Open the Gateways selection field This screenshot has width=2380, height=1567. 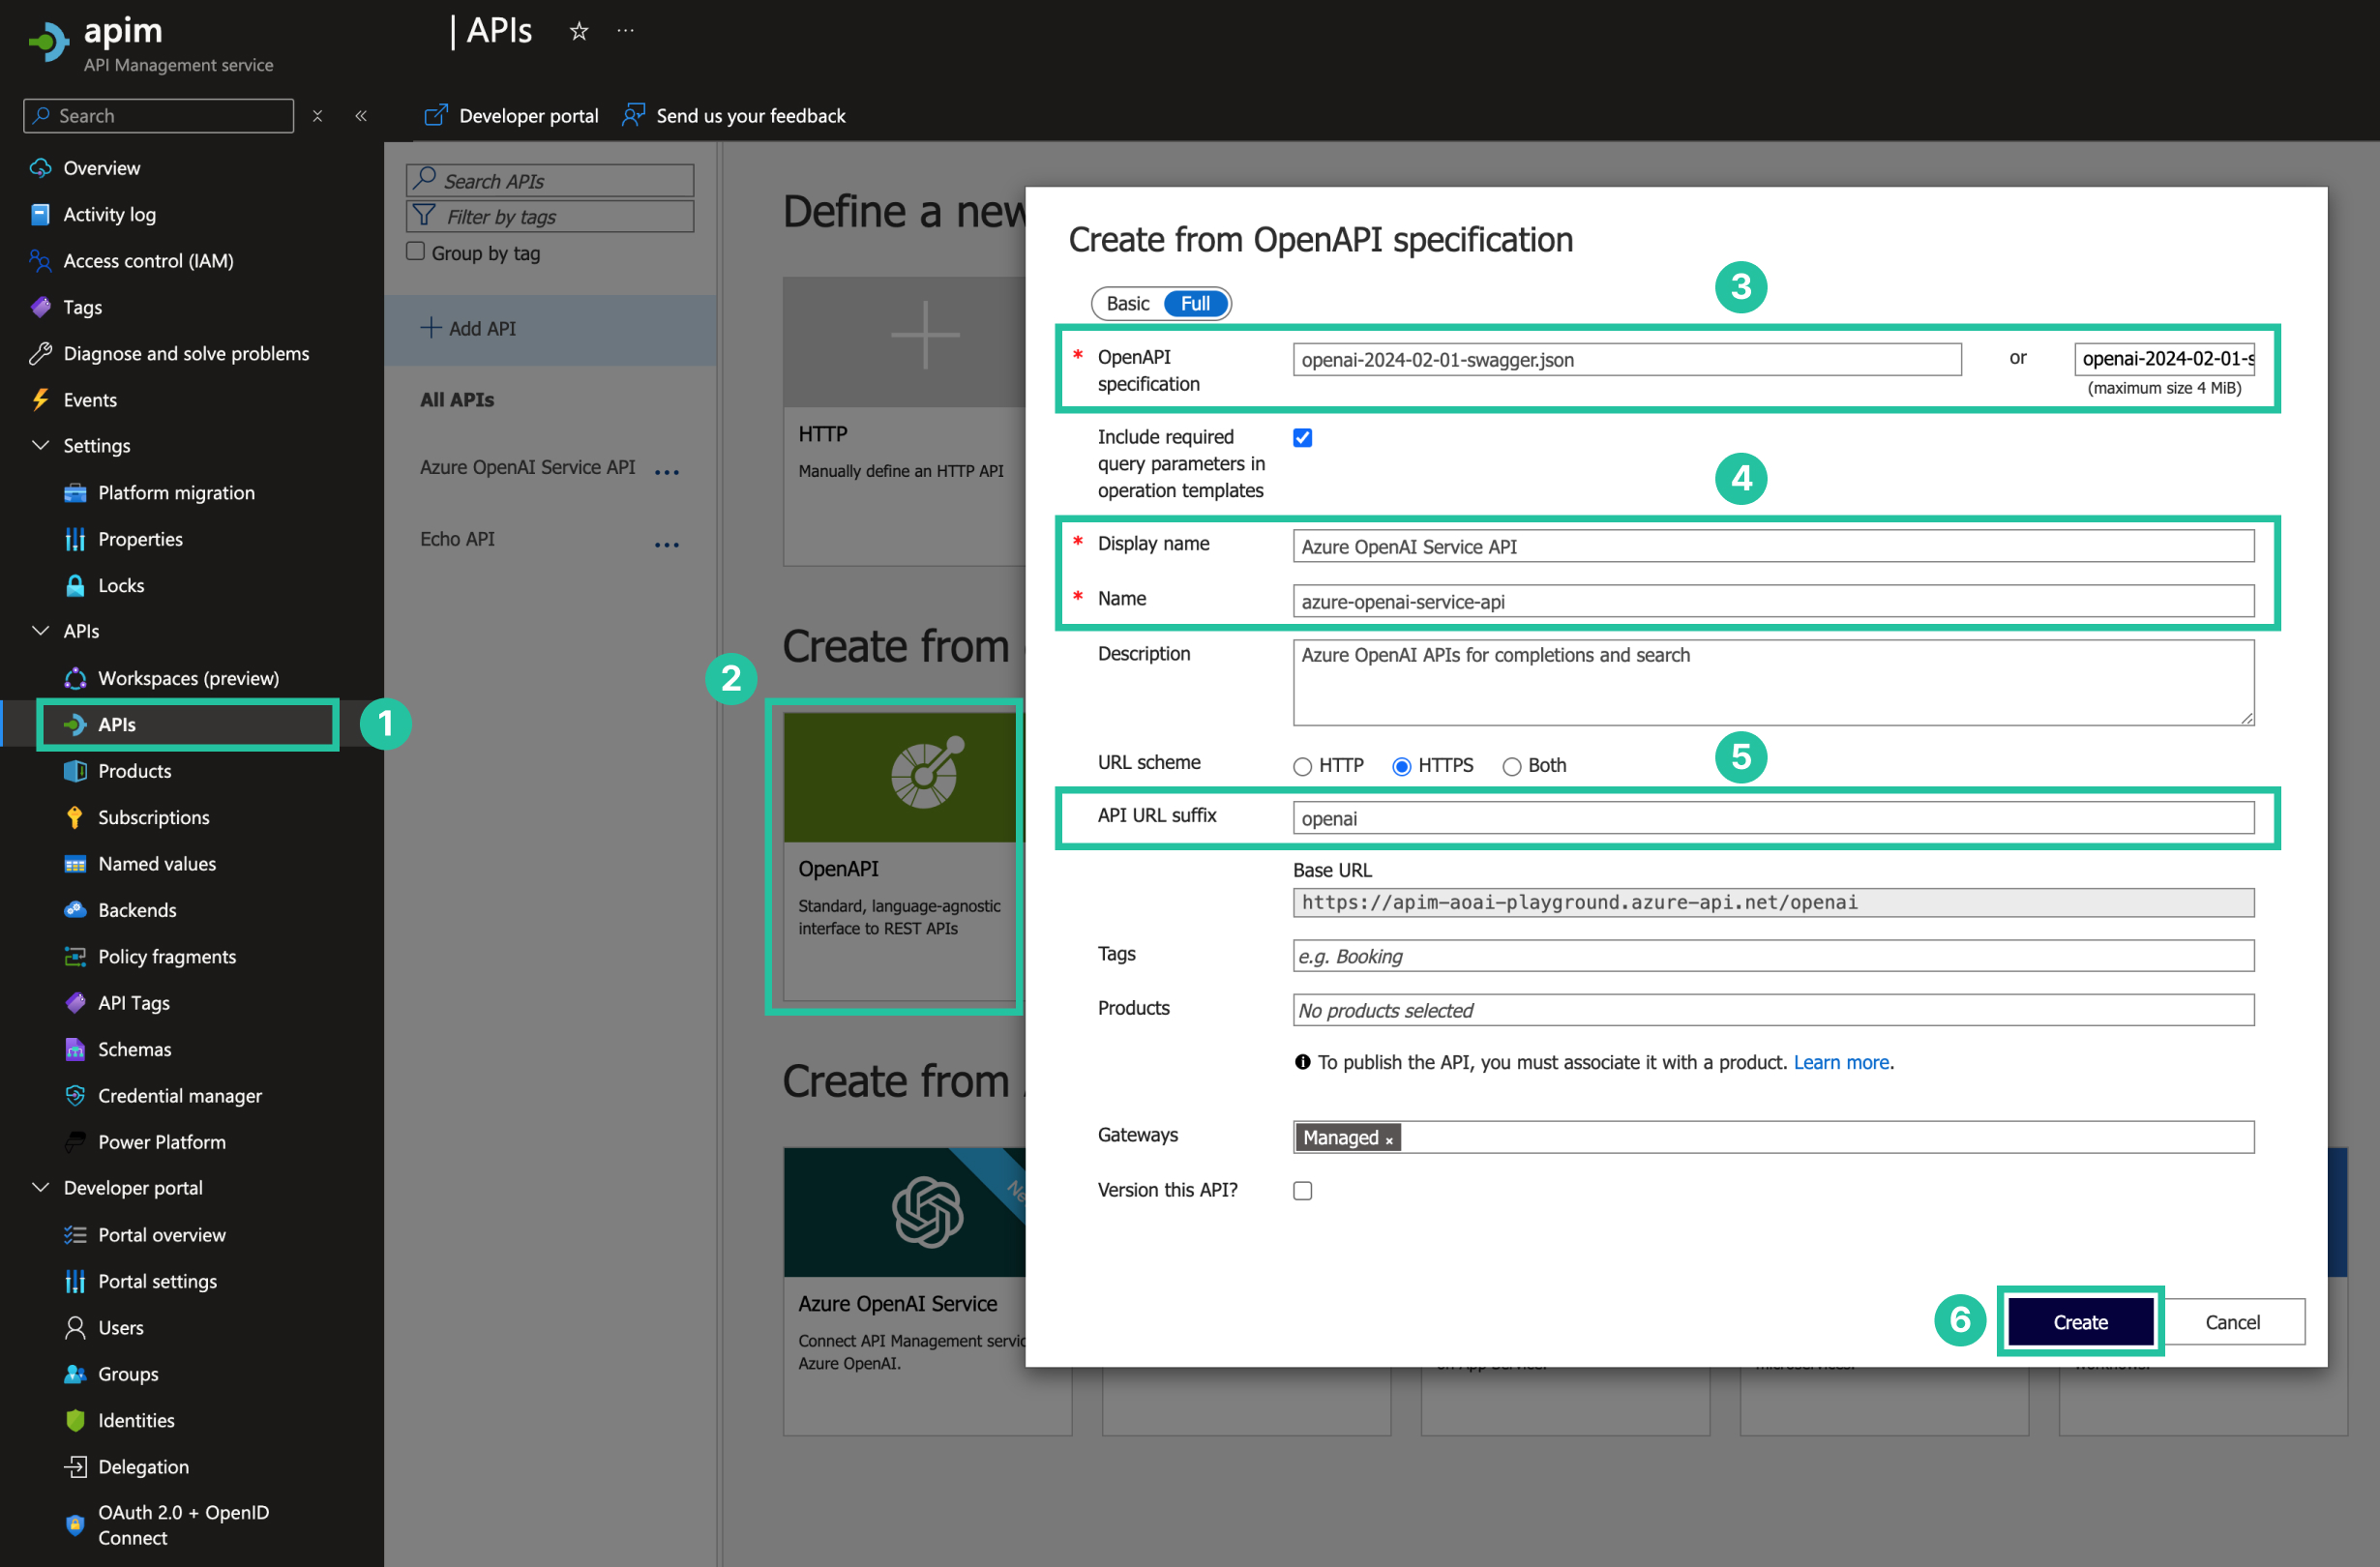coord(1773,1137)
